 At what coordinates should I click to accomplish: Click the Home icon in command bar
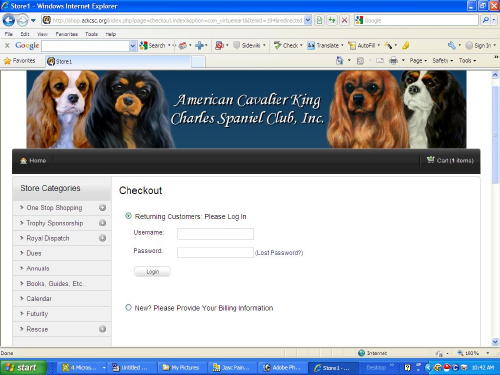click(x=339, y=61)
